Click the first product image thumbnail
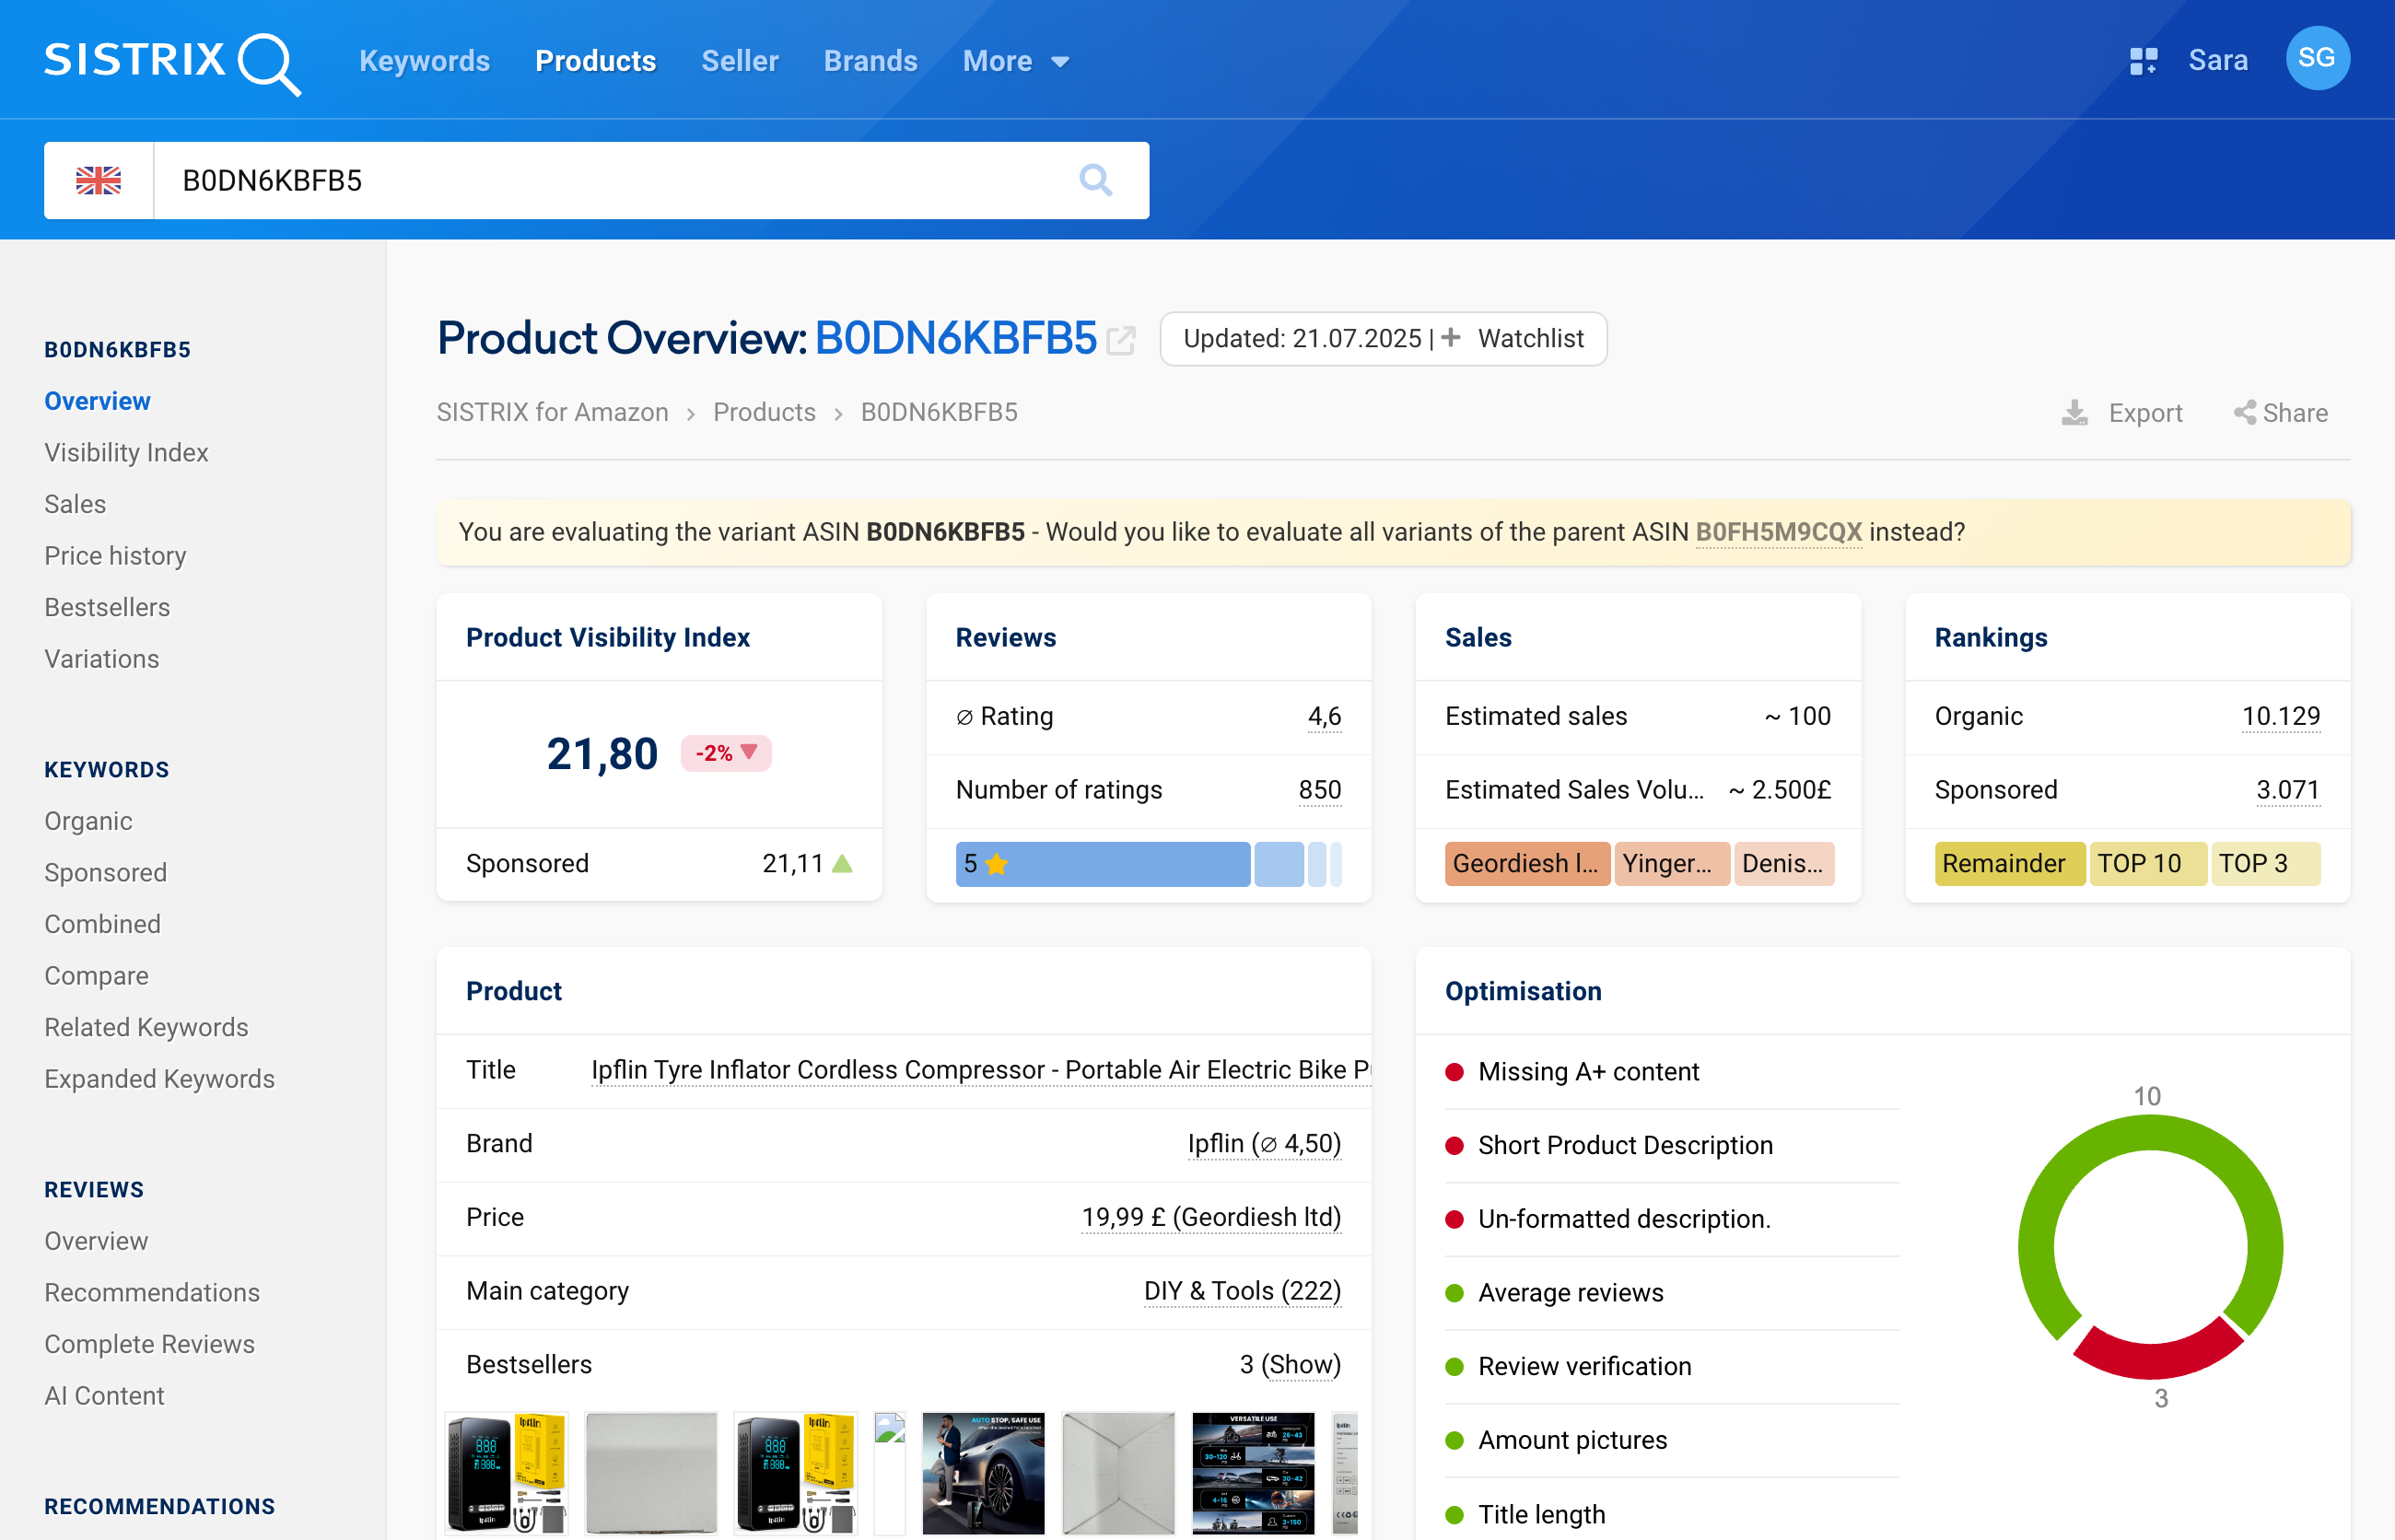The height and width of the screenshot is (1540, 2395). coord(506,1472)
